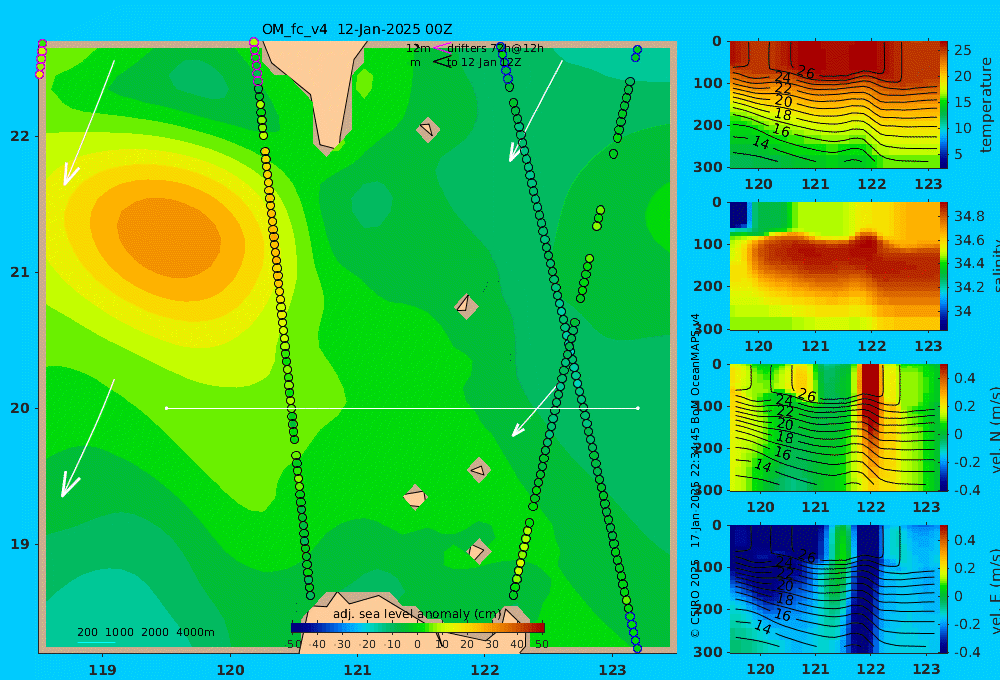Click the 'adj. sea level anomaly (cm)' label

(x=417, y=614)
